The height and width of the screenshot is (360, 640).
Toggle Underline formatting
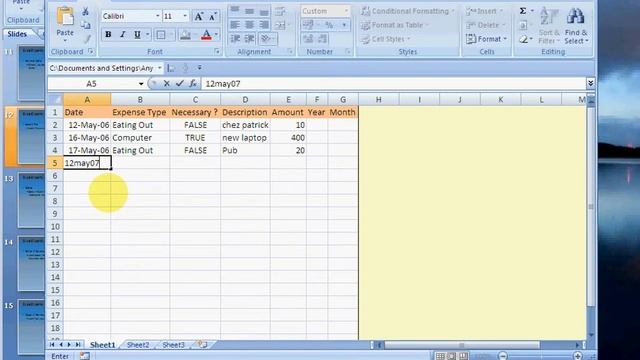point(137,35)
